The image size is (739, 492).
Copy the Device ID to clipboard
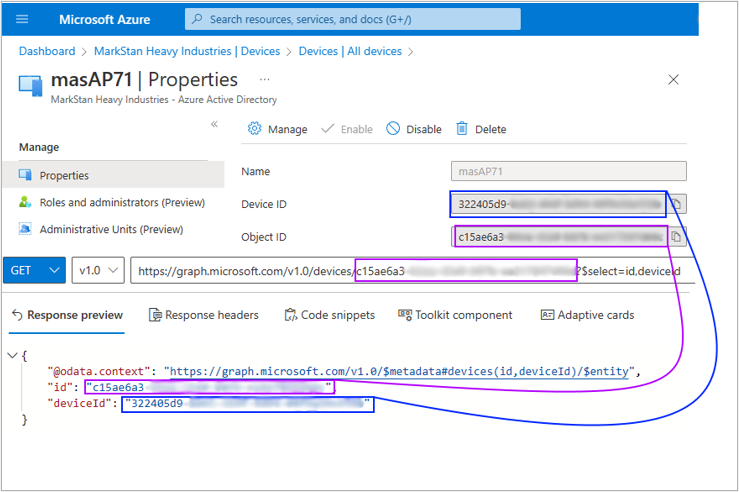[x=676, y=204]
